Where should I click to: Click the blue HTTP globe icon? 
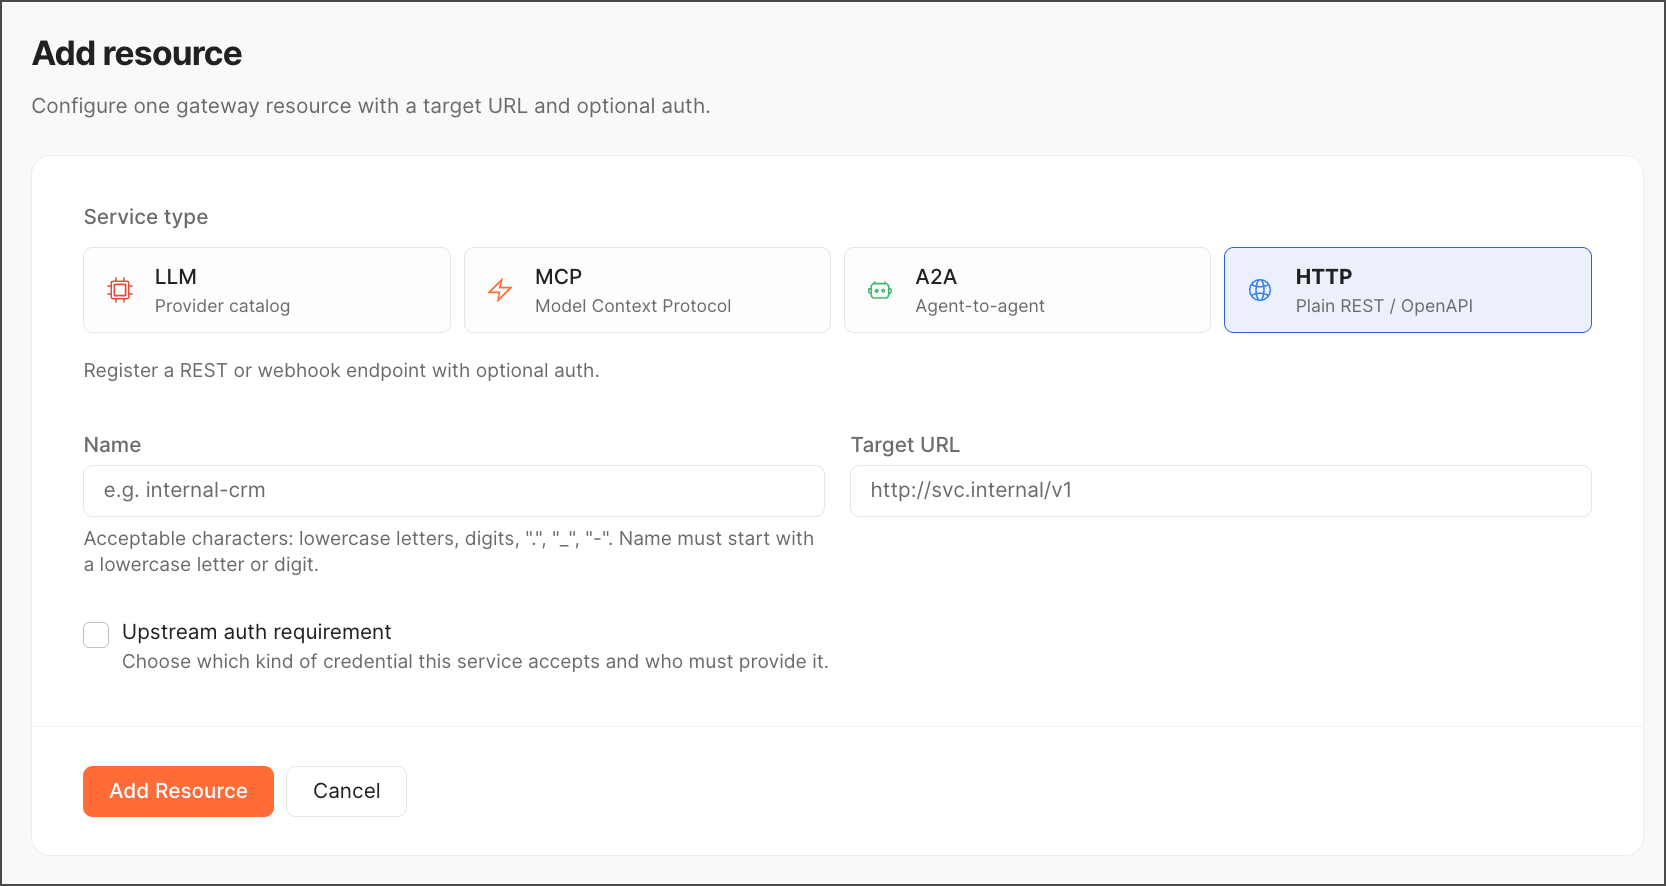(x=1260, y=290)
